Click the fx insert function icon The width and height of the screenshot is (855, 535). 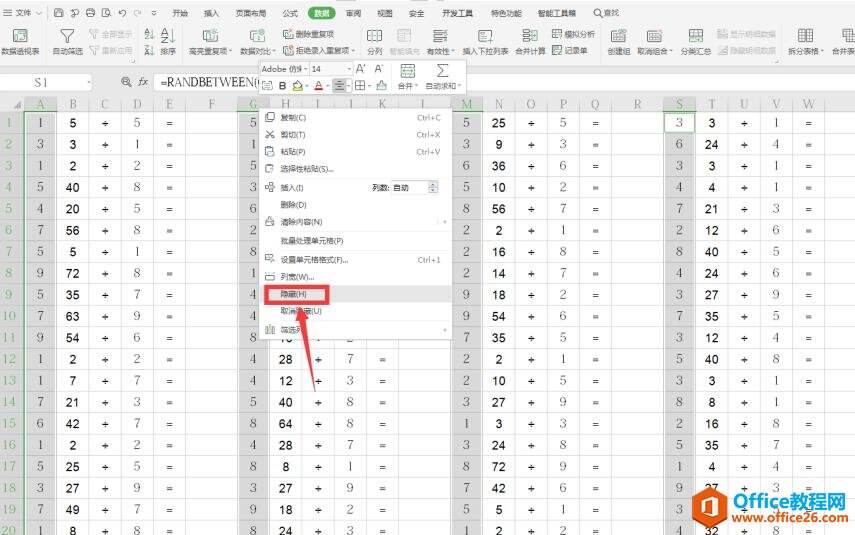pyautogui.click(x=143, y=82)
